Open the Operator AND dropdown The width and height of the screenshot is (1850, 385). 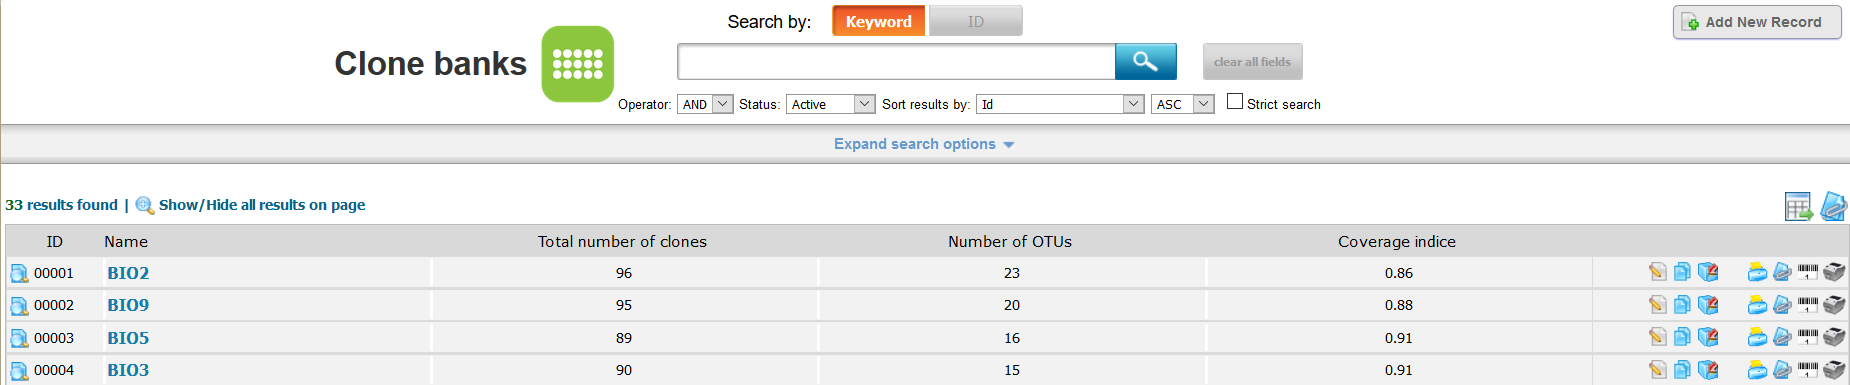[x=705, y=104]
